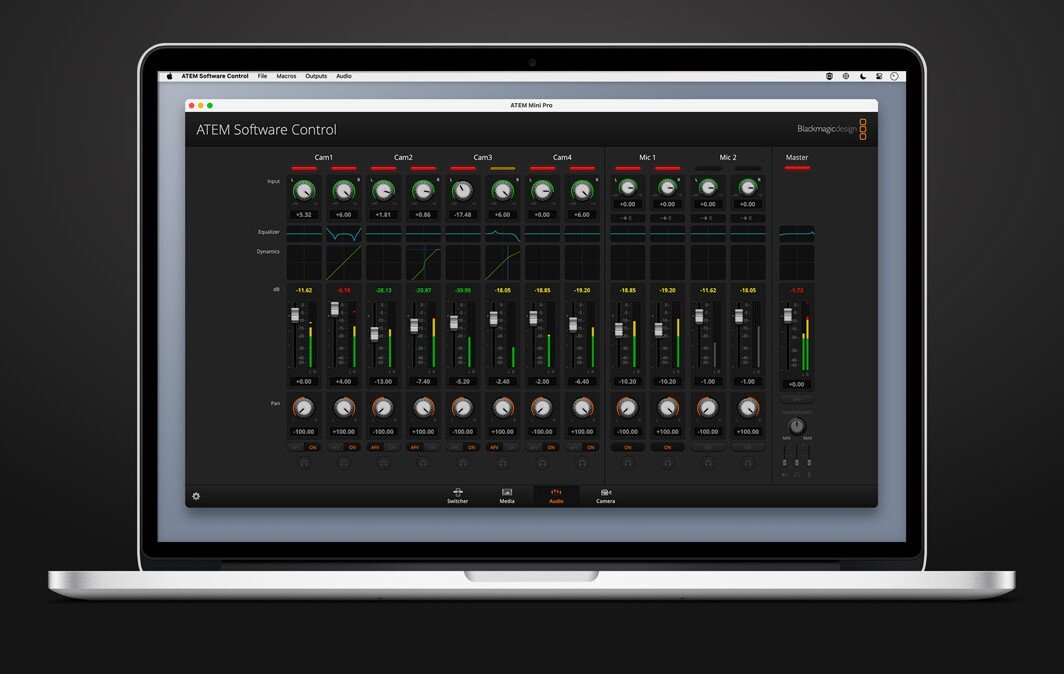Open the Camera tab
Screen dimensions: 1064x674
point(606,496)
